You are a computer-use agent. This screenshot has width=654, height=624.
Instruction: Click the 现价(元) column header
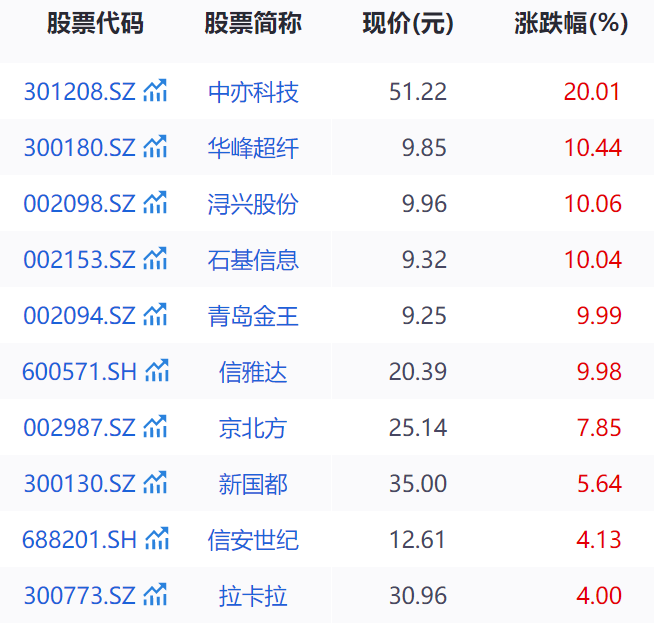click(x=408, y=23)
